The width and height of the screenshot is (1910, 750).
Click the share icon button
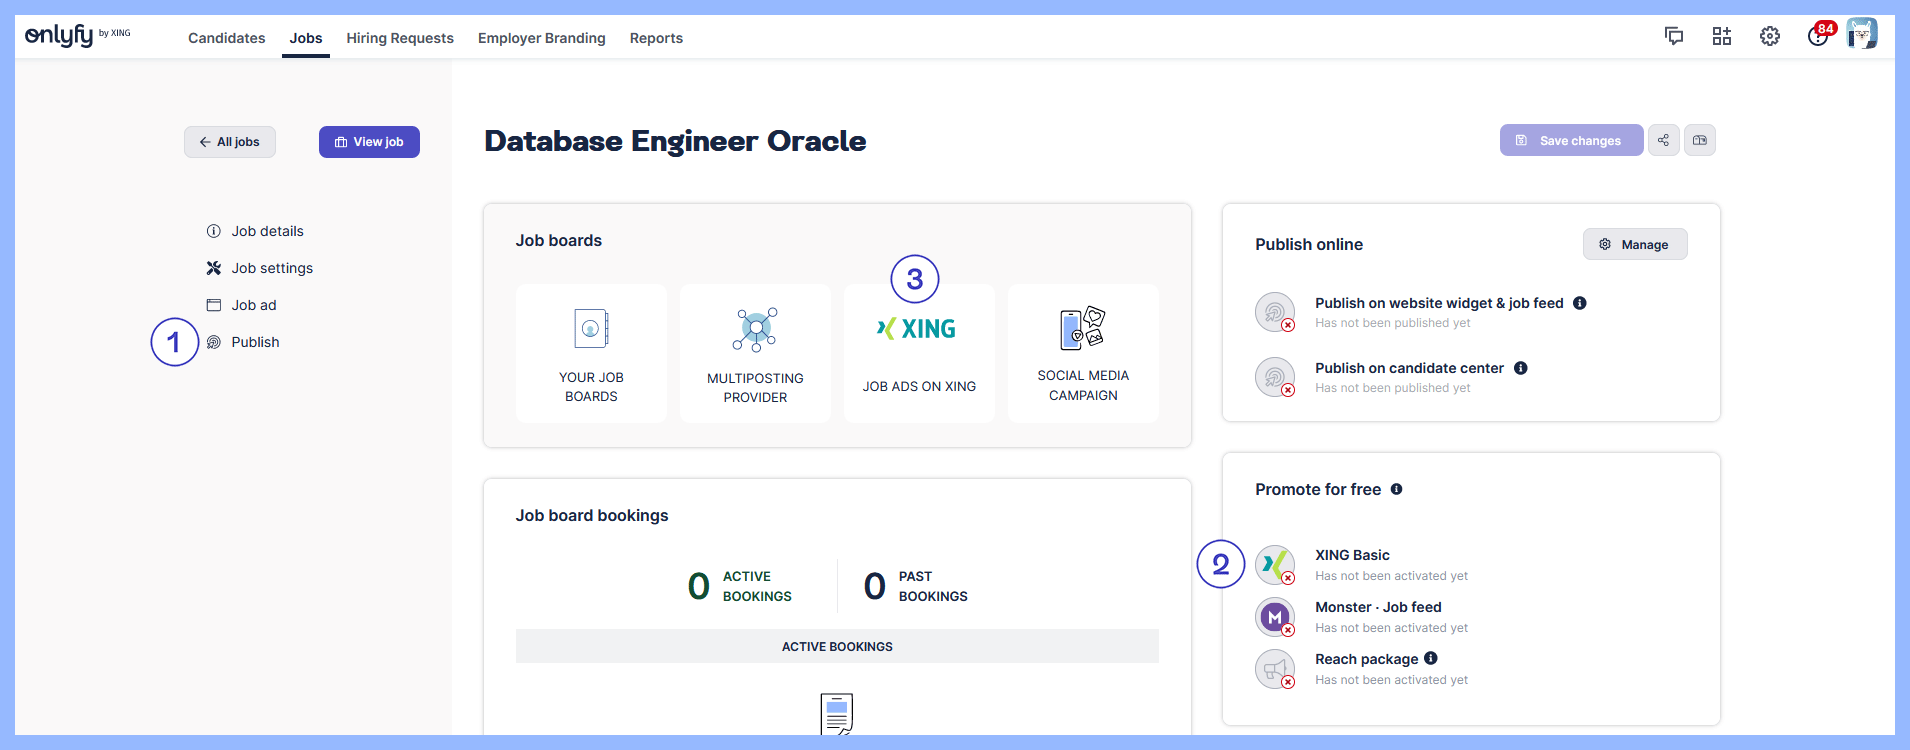[1663, 141]
